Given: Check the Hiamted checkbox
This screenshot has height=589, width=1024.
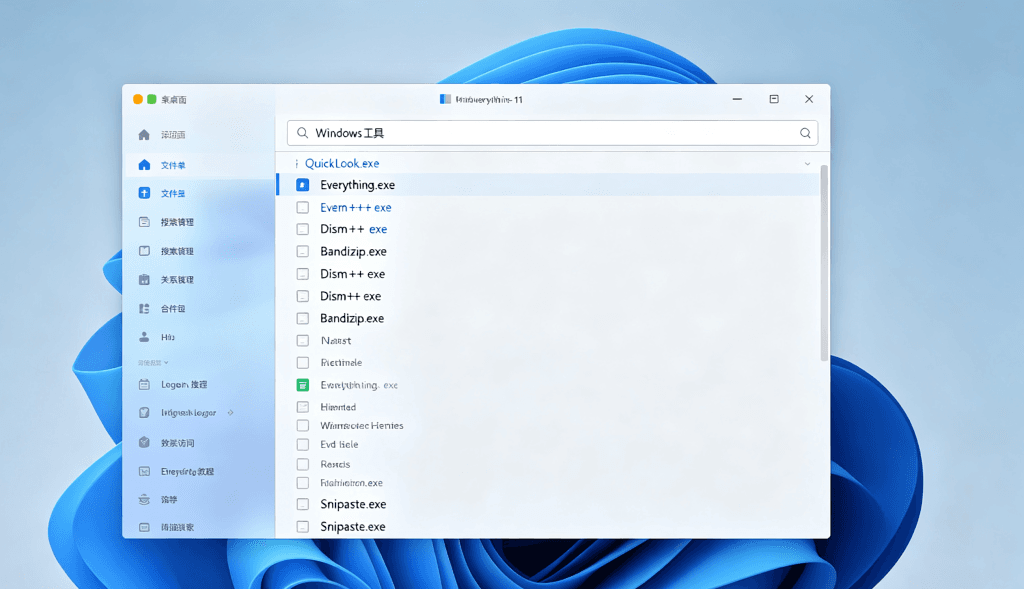Looking at the screenshot, I should [302, 407].
